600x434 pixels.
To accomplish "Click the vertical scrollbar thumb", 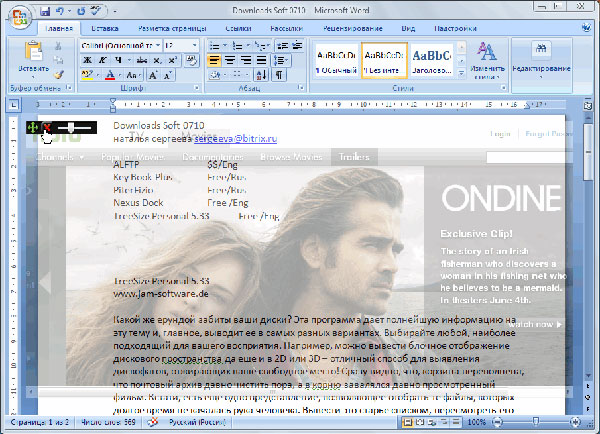I will click(x=589, y=152).
